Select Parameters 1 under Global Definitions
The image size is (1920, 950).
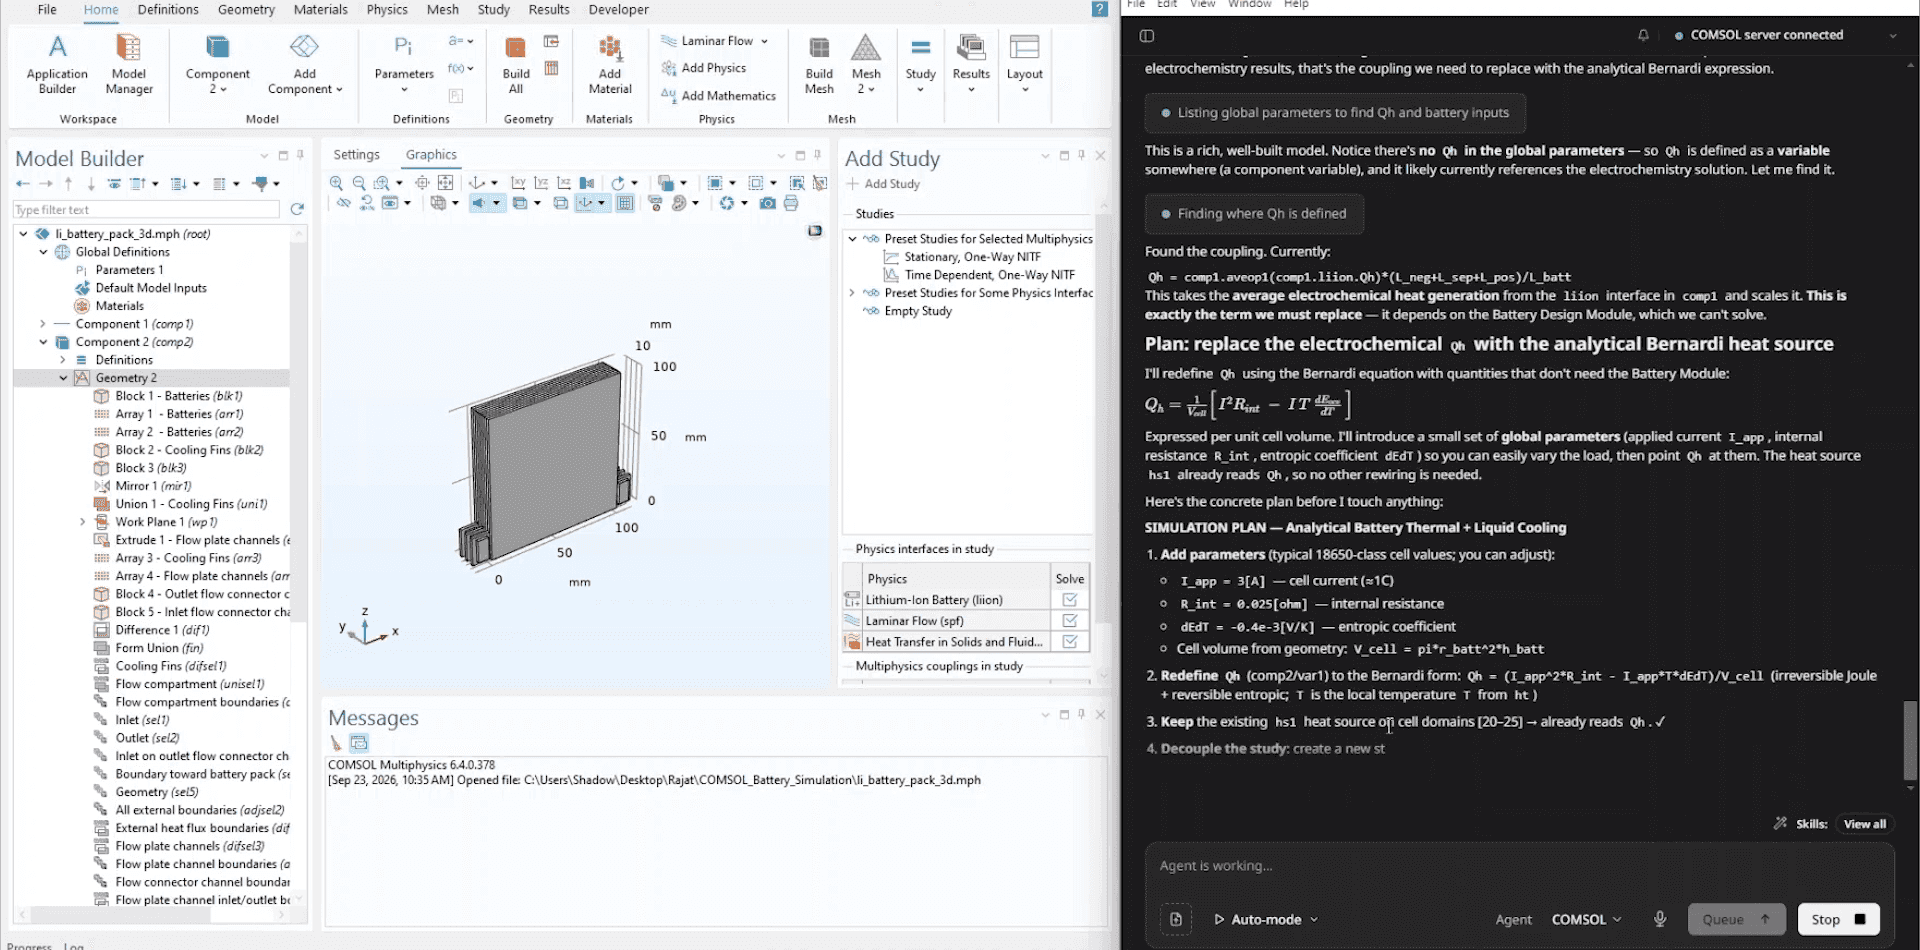coord(129,270)
